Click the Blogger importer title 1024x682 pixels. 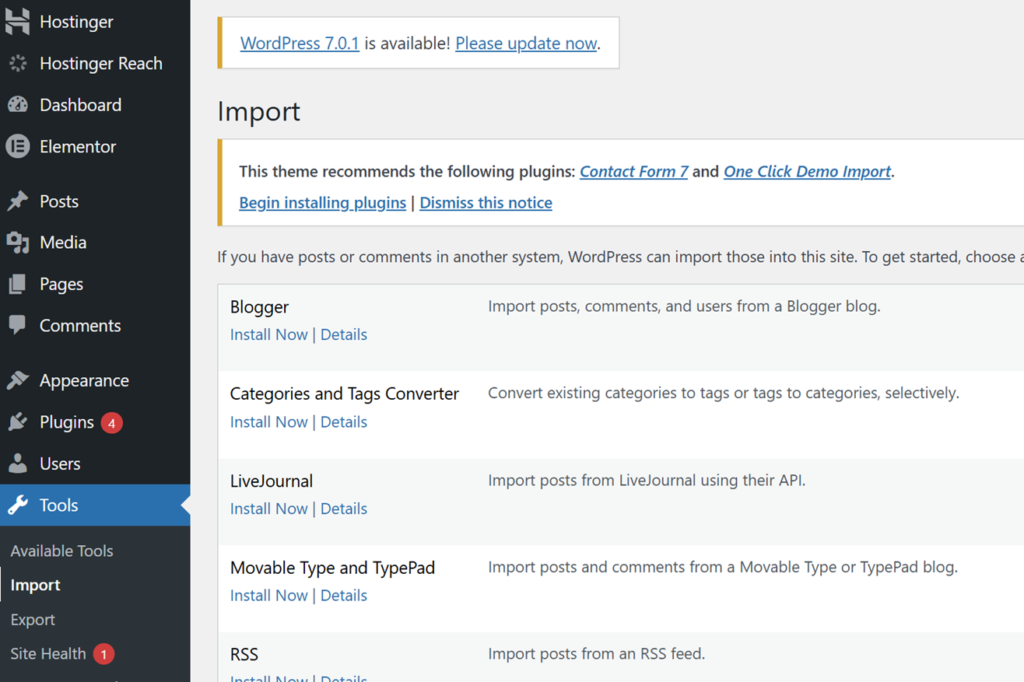pyautogui.click(x=259, y=307)
